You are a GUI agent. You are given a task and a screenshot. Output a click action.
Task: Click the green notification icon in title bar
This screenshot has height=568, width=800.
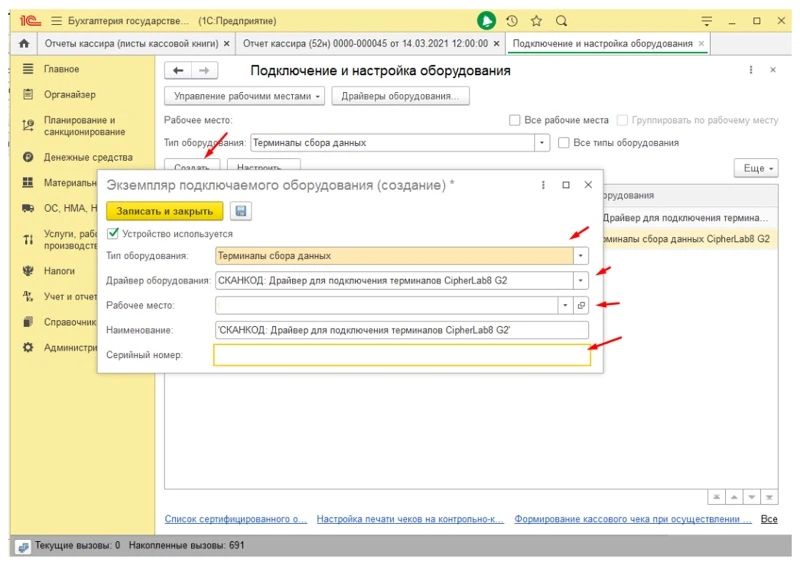pos(486,20)
